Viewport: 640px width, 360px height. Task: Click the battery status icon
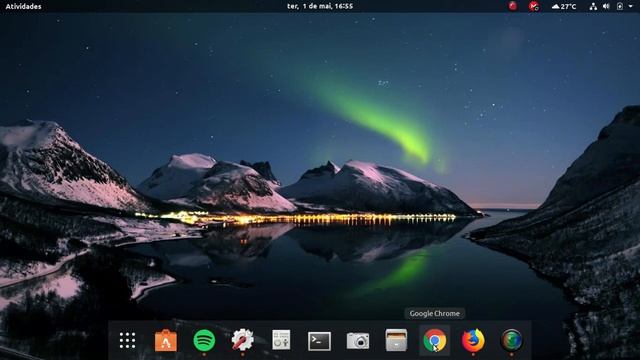coord(620,6)
